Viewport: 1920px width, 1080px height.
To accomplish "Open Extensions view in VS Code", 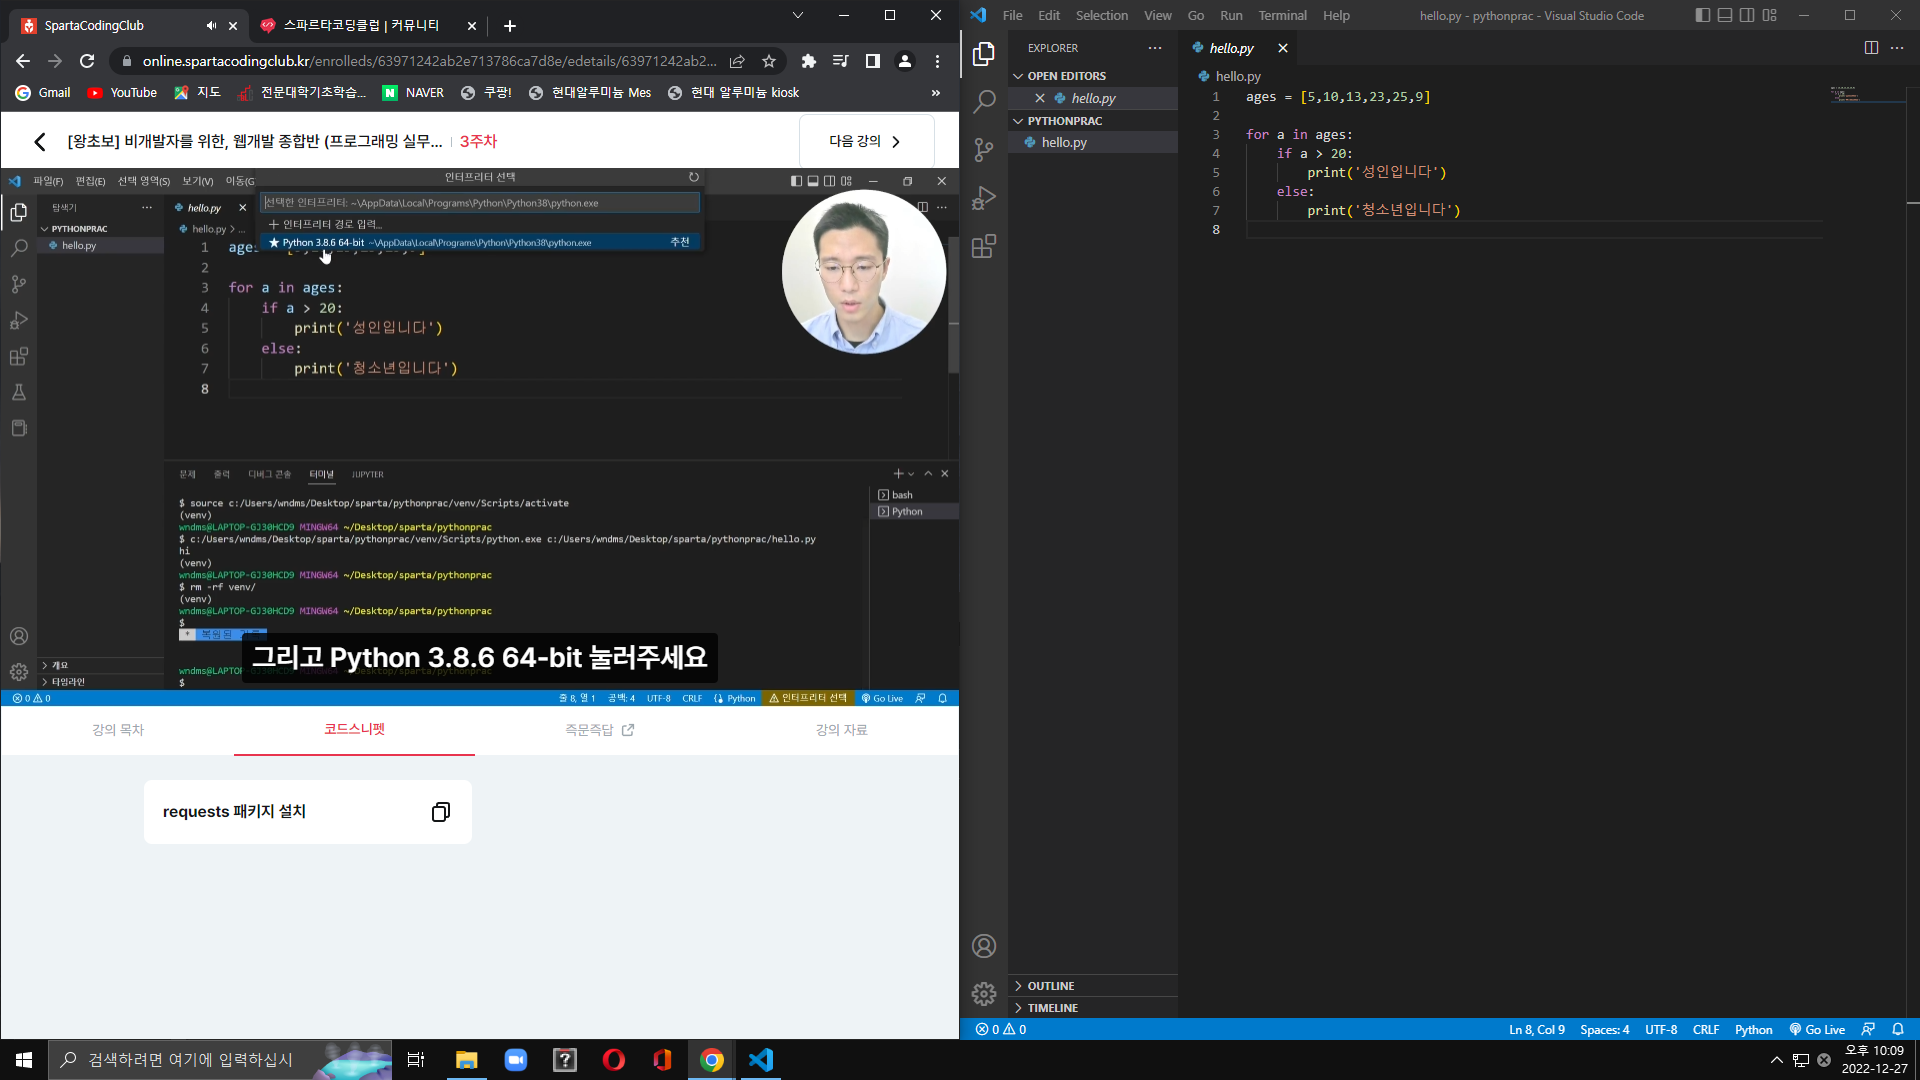I will pos(984,246).
